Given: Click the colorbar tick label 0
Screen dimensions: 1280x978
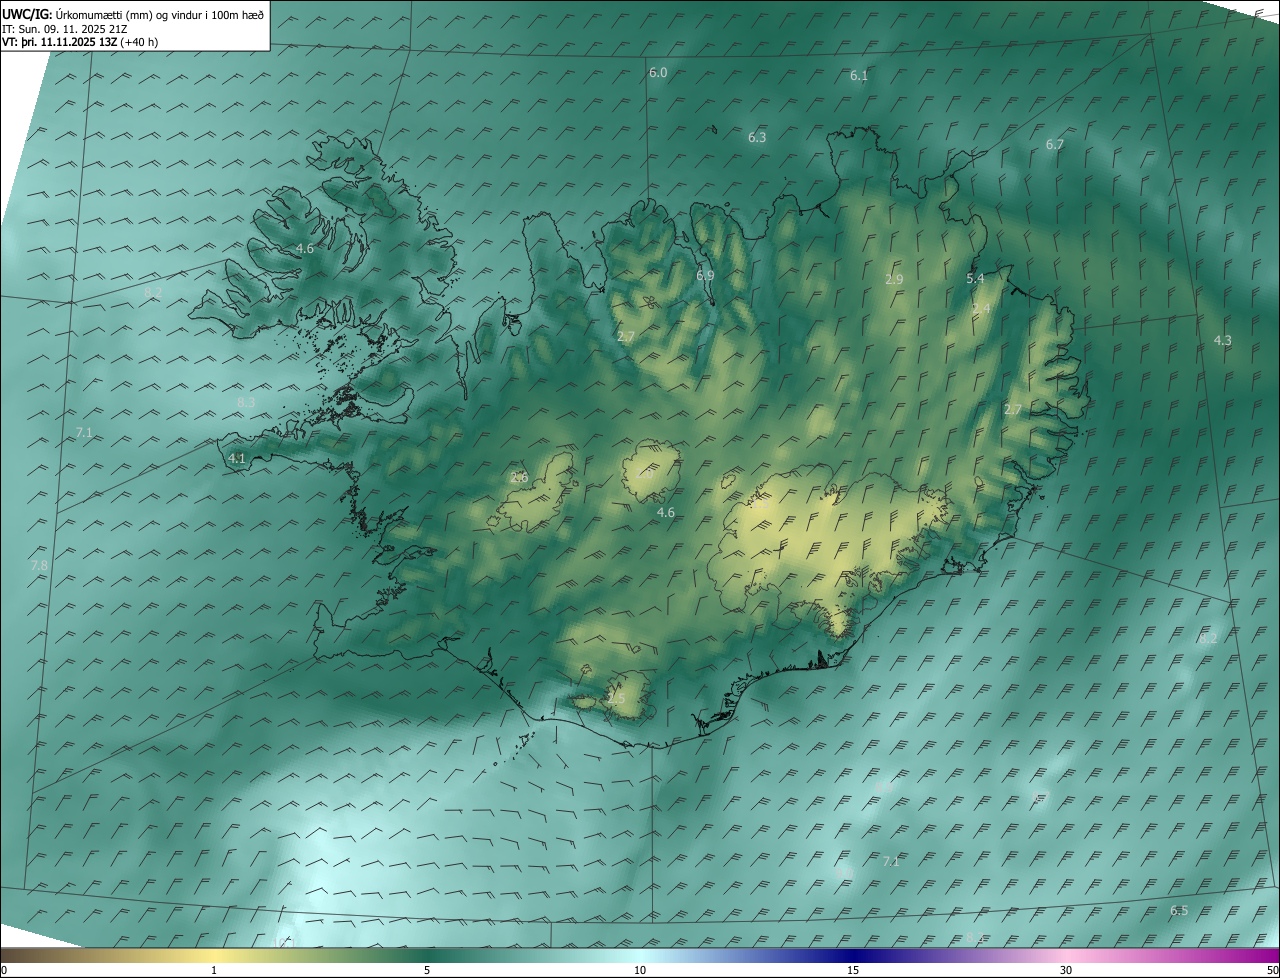Looking at the screenshot, I should tap(4, 971).
